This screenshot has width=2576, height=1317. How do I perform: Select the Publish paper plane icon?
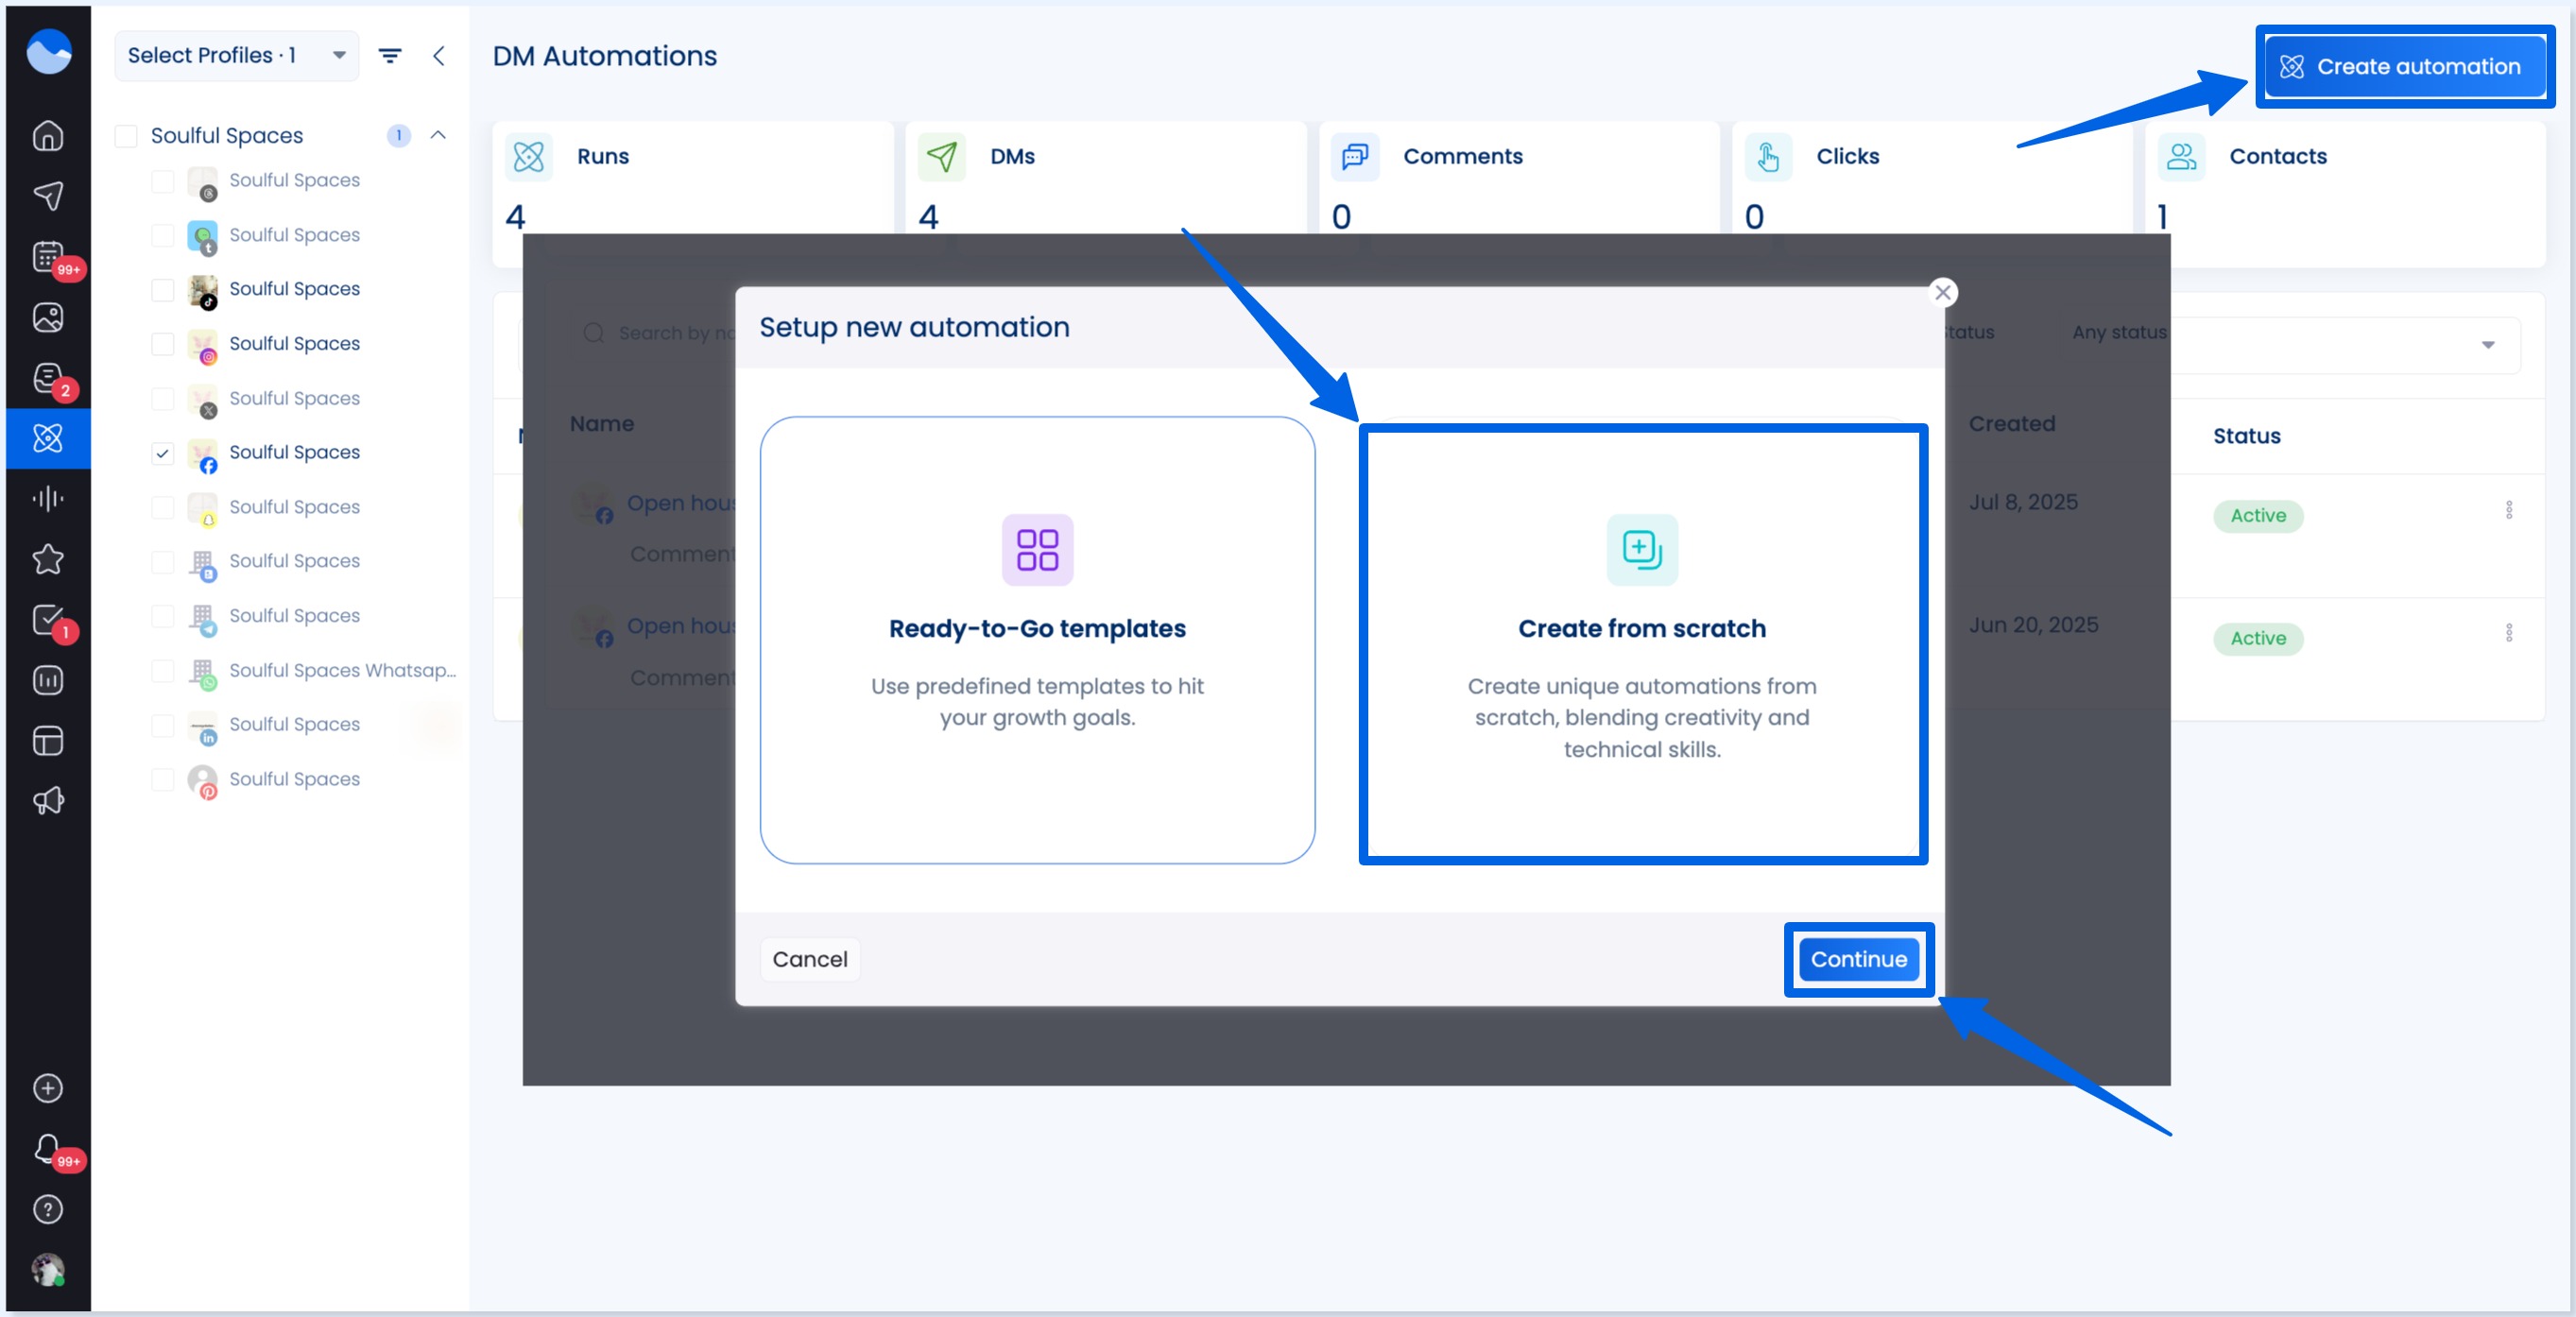click(x=48, y=196)
